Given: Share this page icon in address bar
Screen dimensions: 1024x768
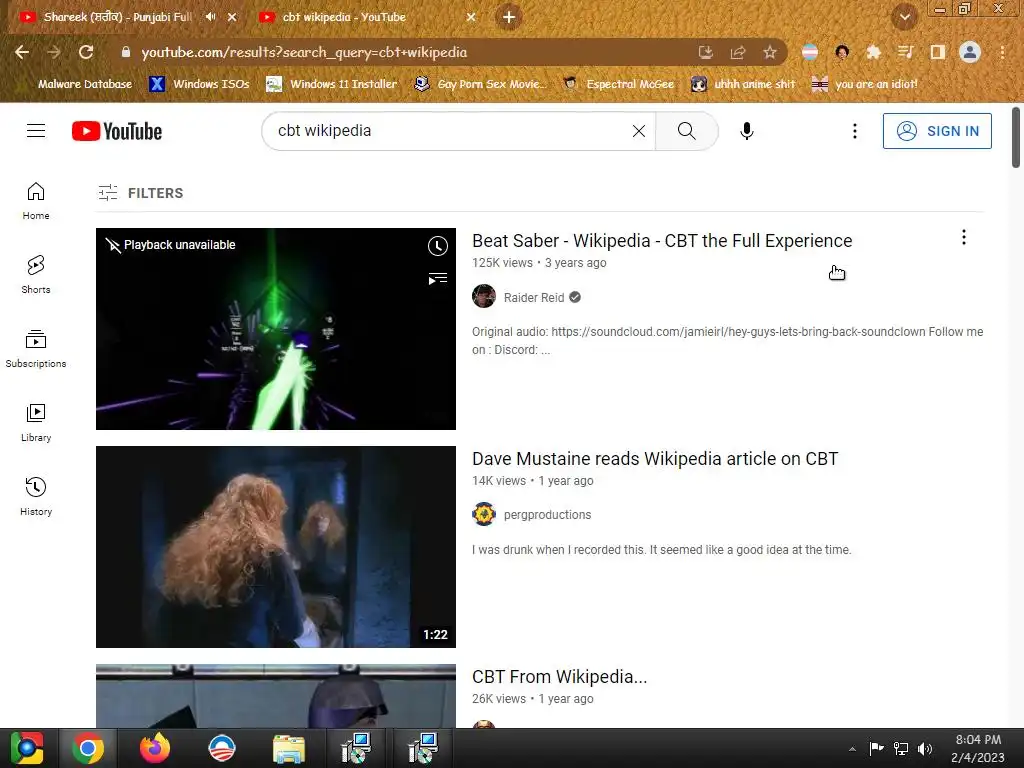Looking at the screenshot, I should pyautogui.click(x=738, y=52).
